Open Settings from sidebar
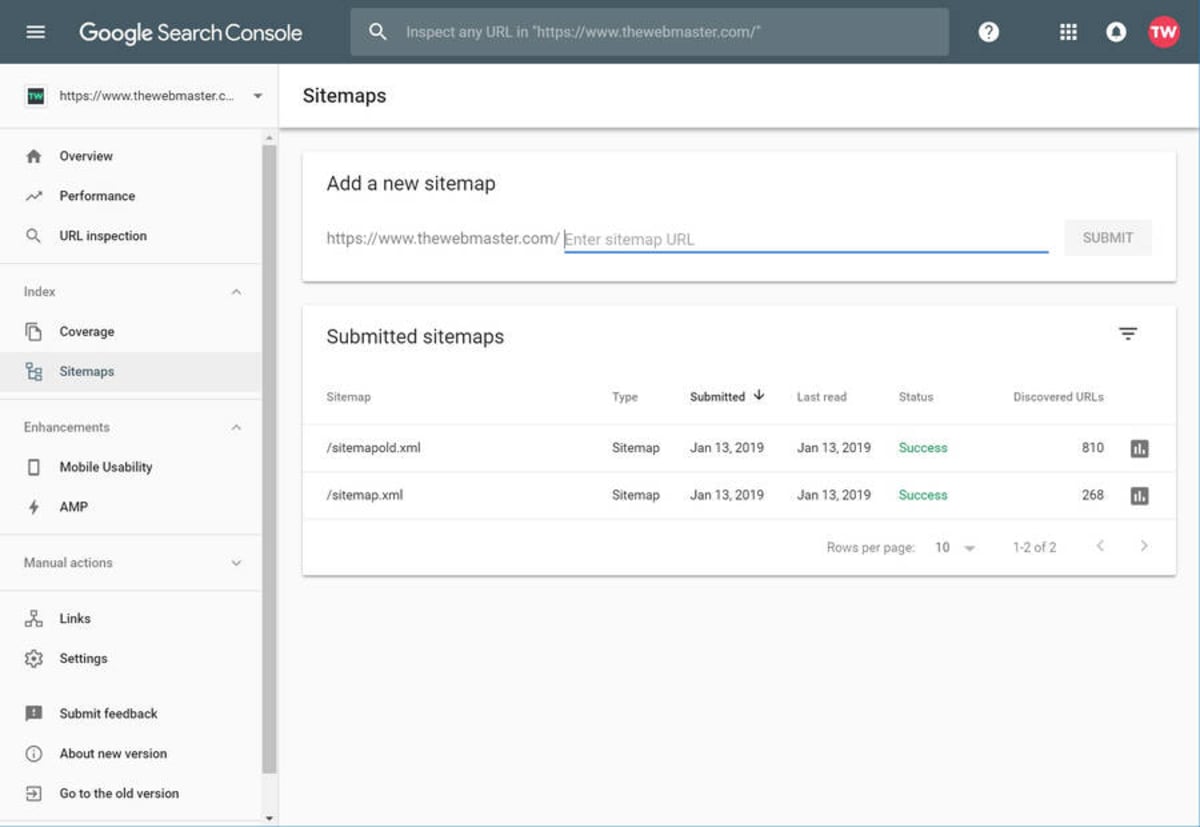 tap(83, 659)
